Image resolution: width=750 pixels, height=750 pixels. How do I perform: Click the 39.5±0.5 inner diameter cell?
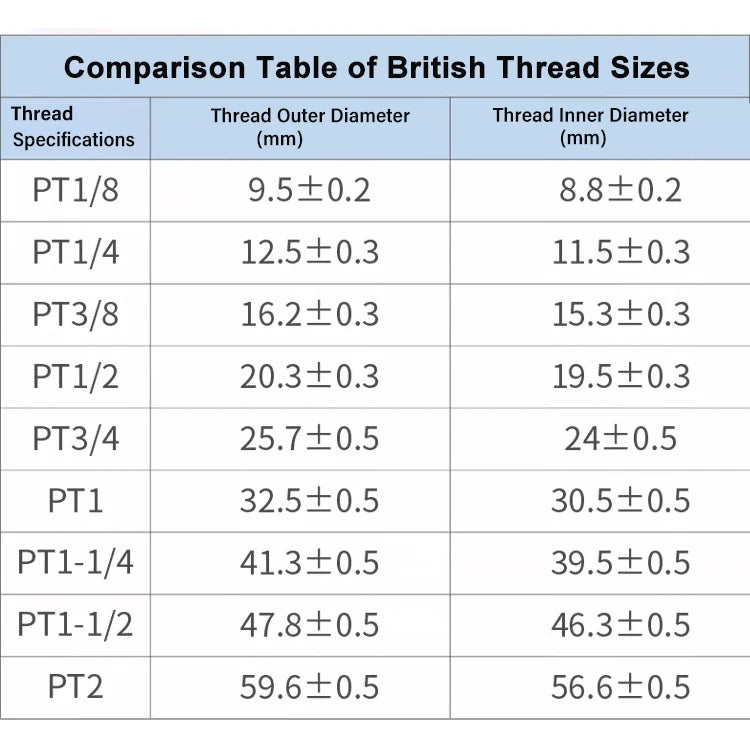click(x=620, y=562)
